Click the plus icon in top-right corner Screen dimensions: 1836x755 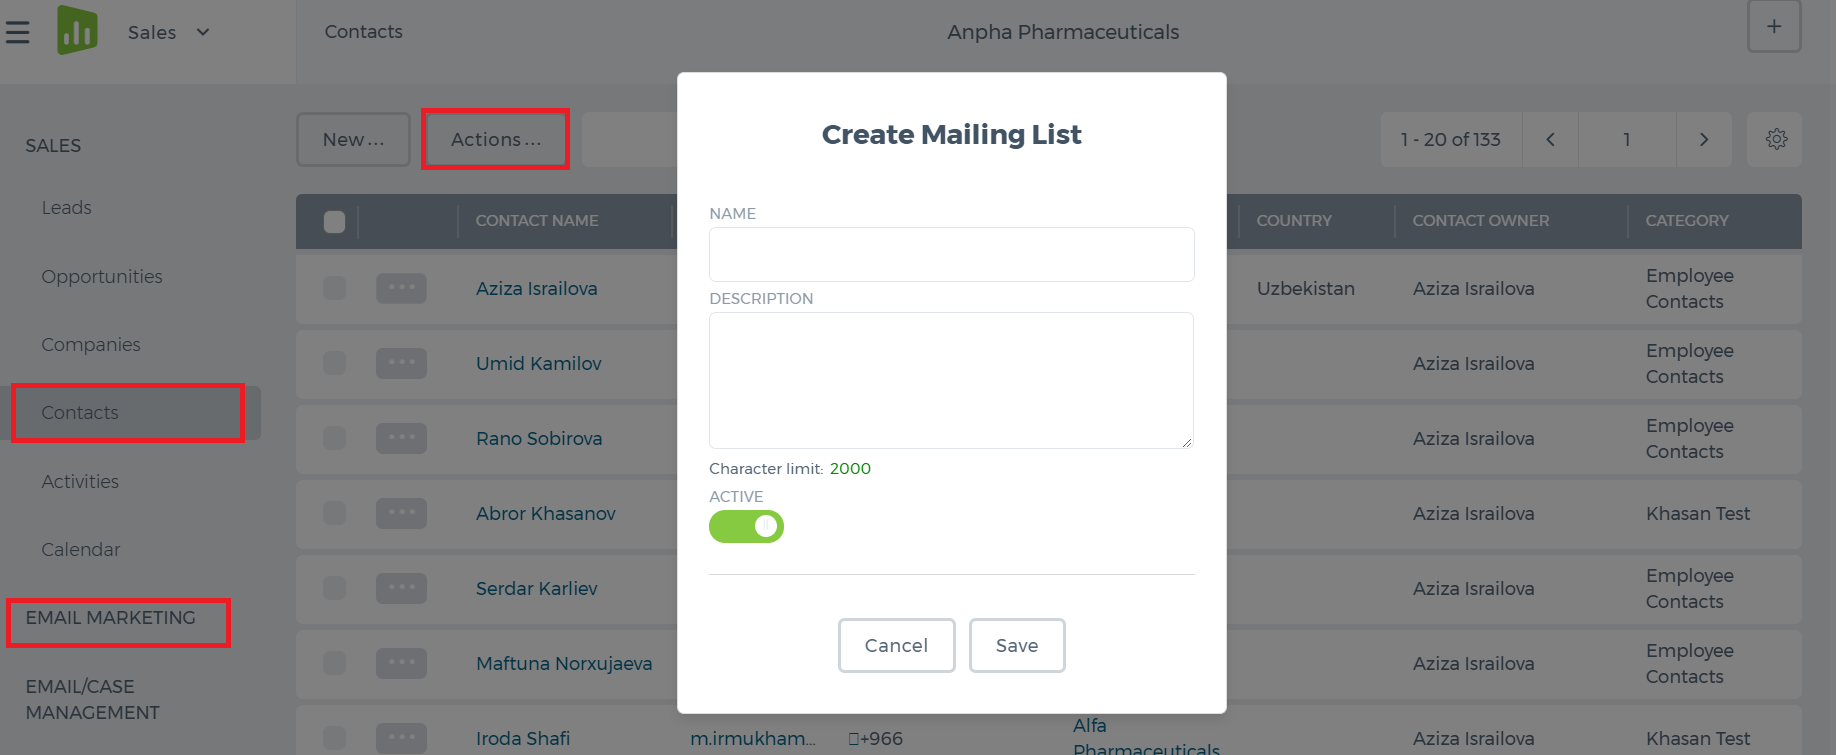coord(1774,27)
